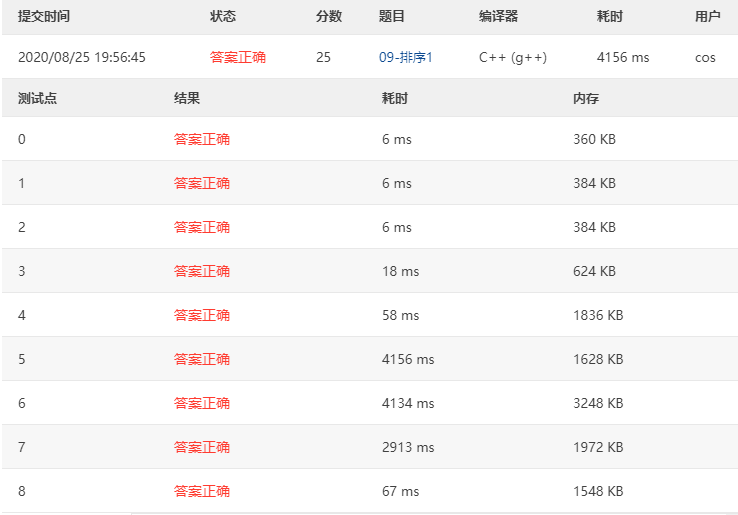This screenshot has width=738, height=515.
Task: Click the 3248 KB memory value
Action: click(x=598, y=403)
